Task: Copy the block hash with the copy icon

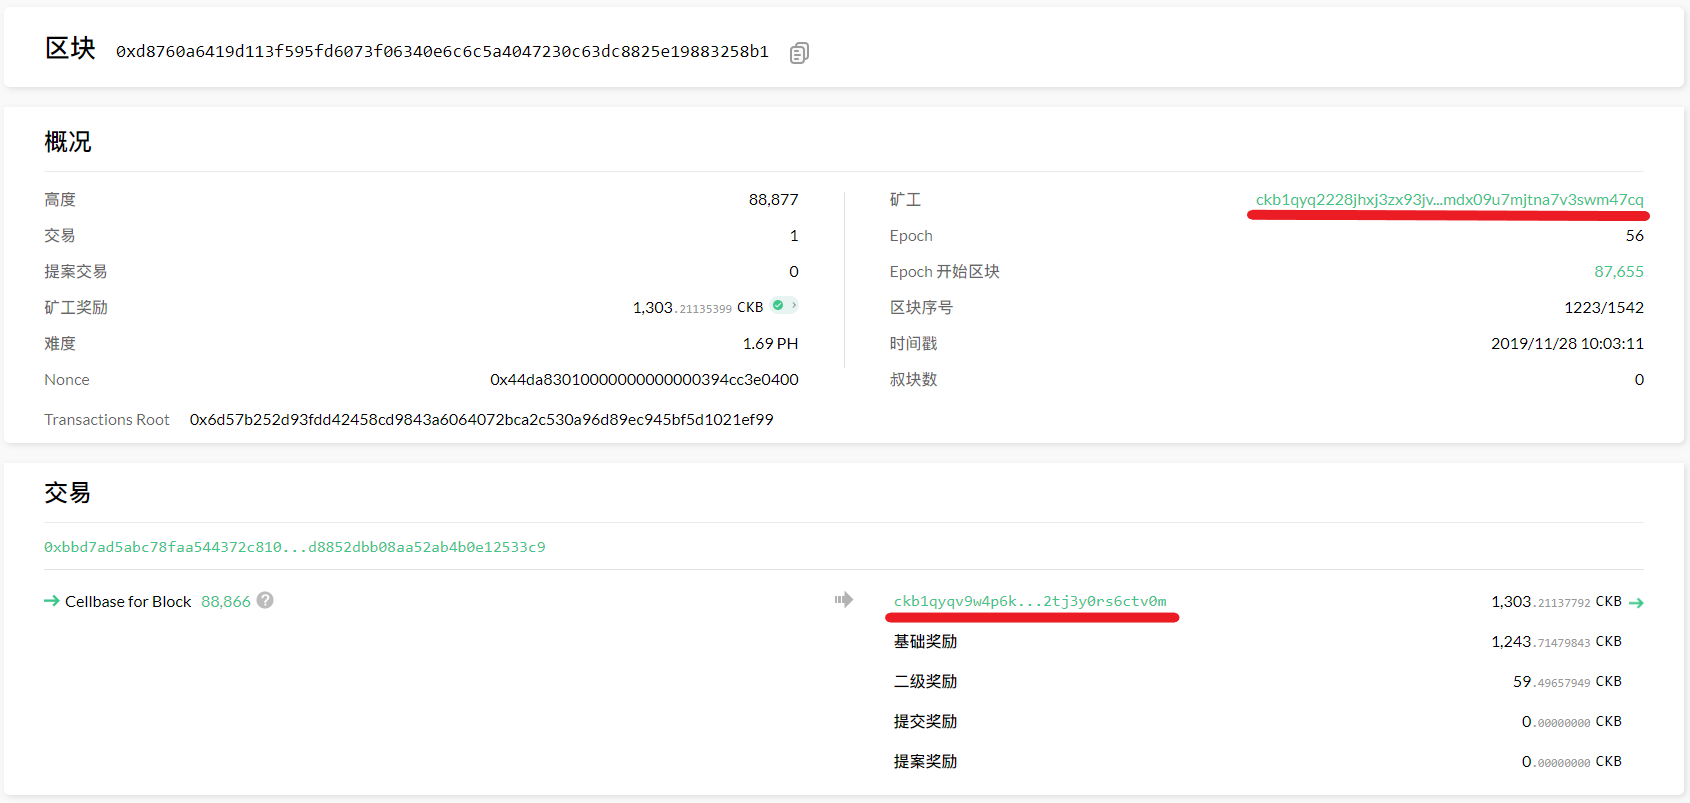Action: pyautogui.click(x=798, y=53)
